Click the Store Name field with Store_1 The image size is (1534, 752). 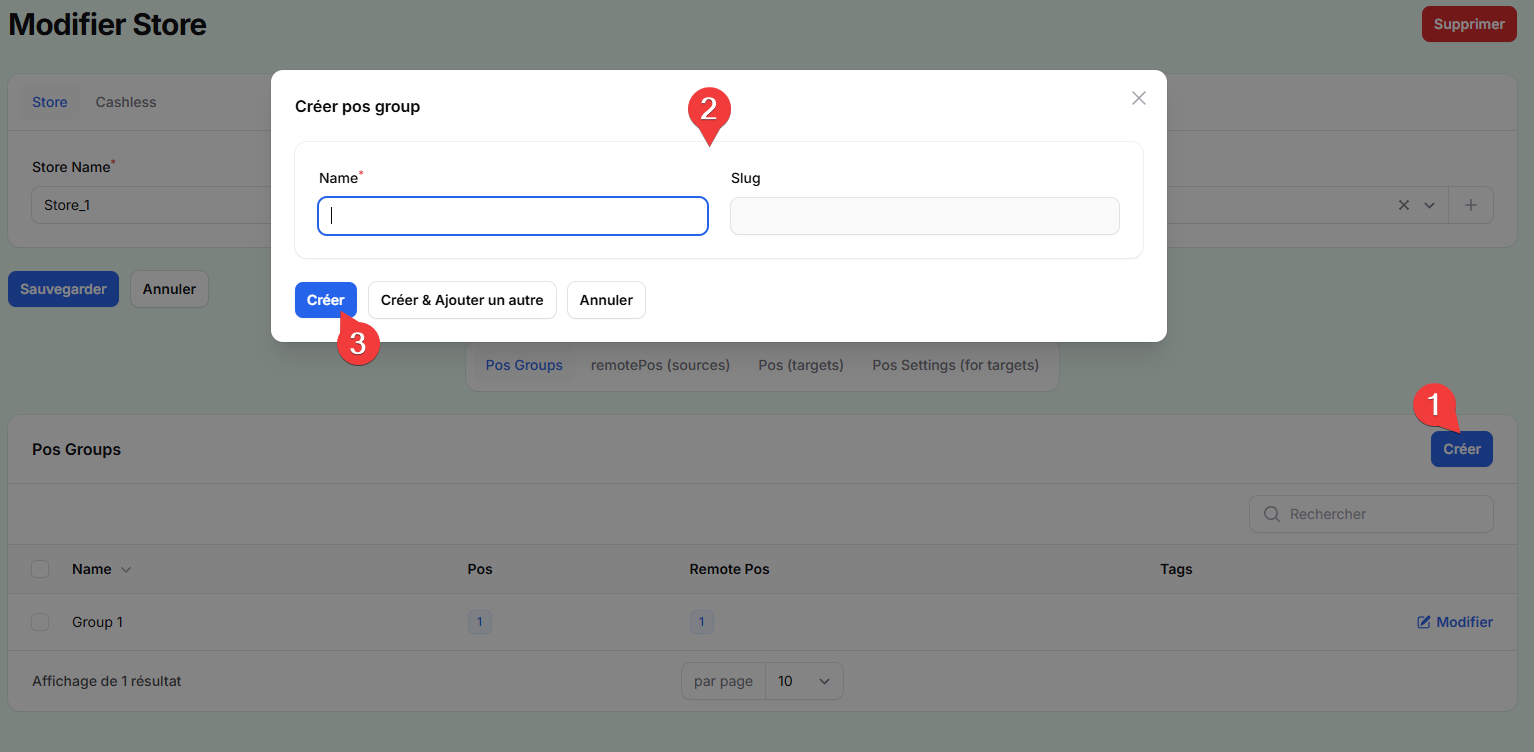(150, 205)
